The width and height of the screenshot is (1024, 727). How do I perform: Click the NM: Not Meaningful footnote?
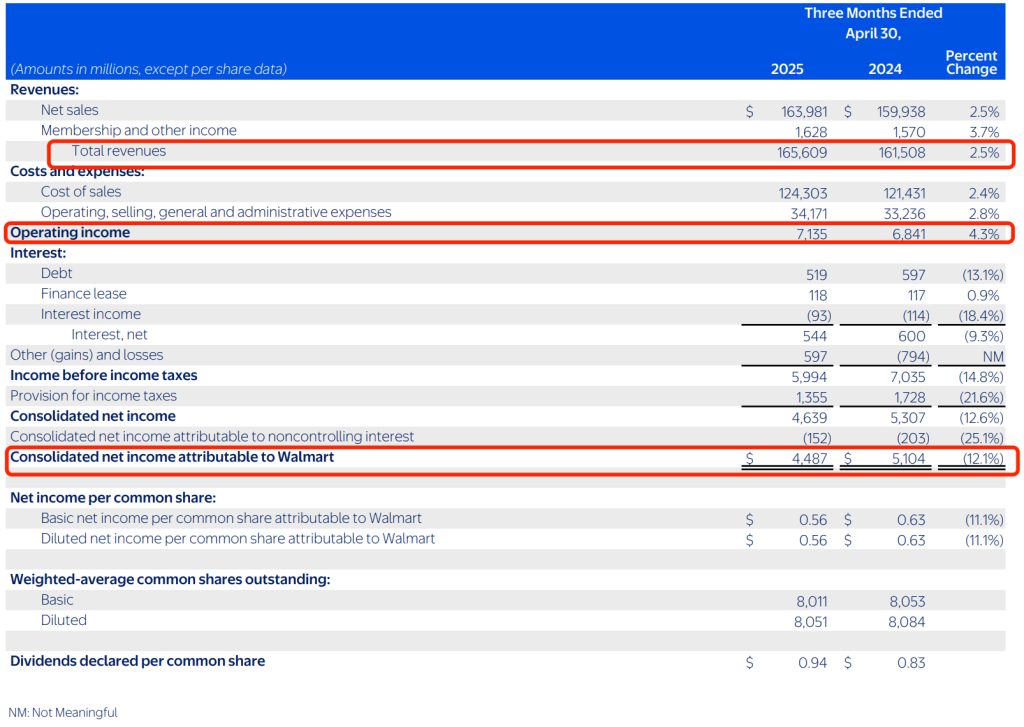63,713
